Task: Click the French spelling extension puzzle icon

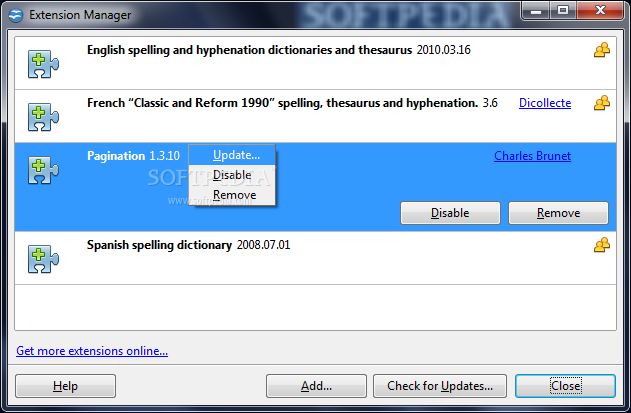Action: [x=43, y=117]
